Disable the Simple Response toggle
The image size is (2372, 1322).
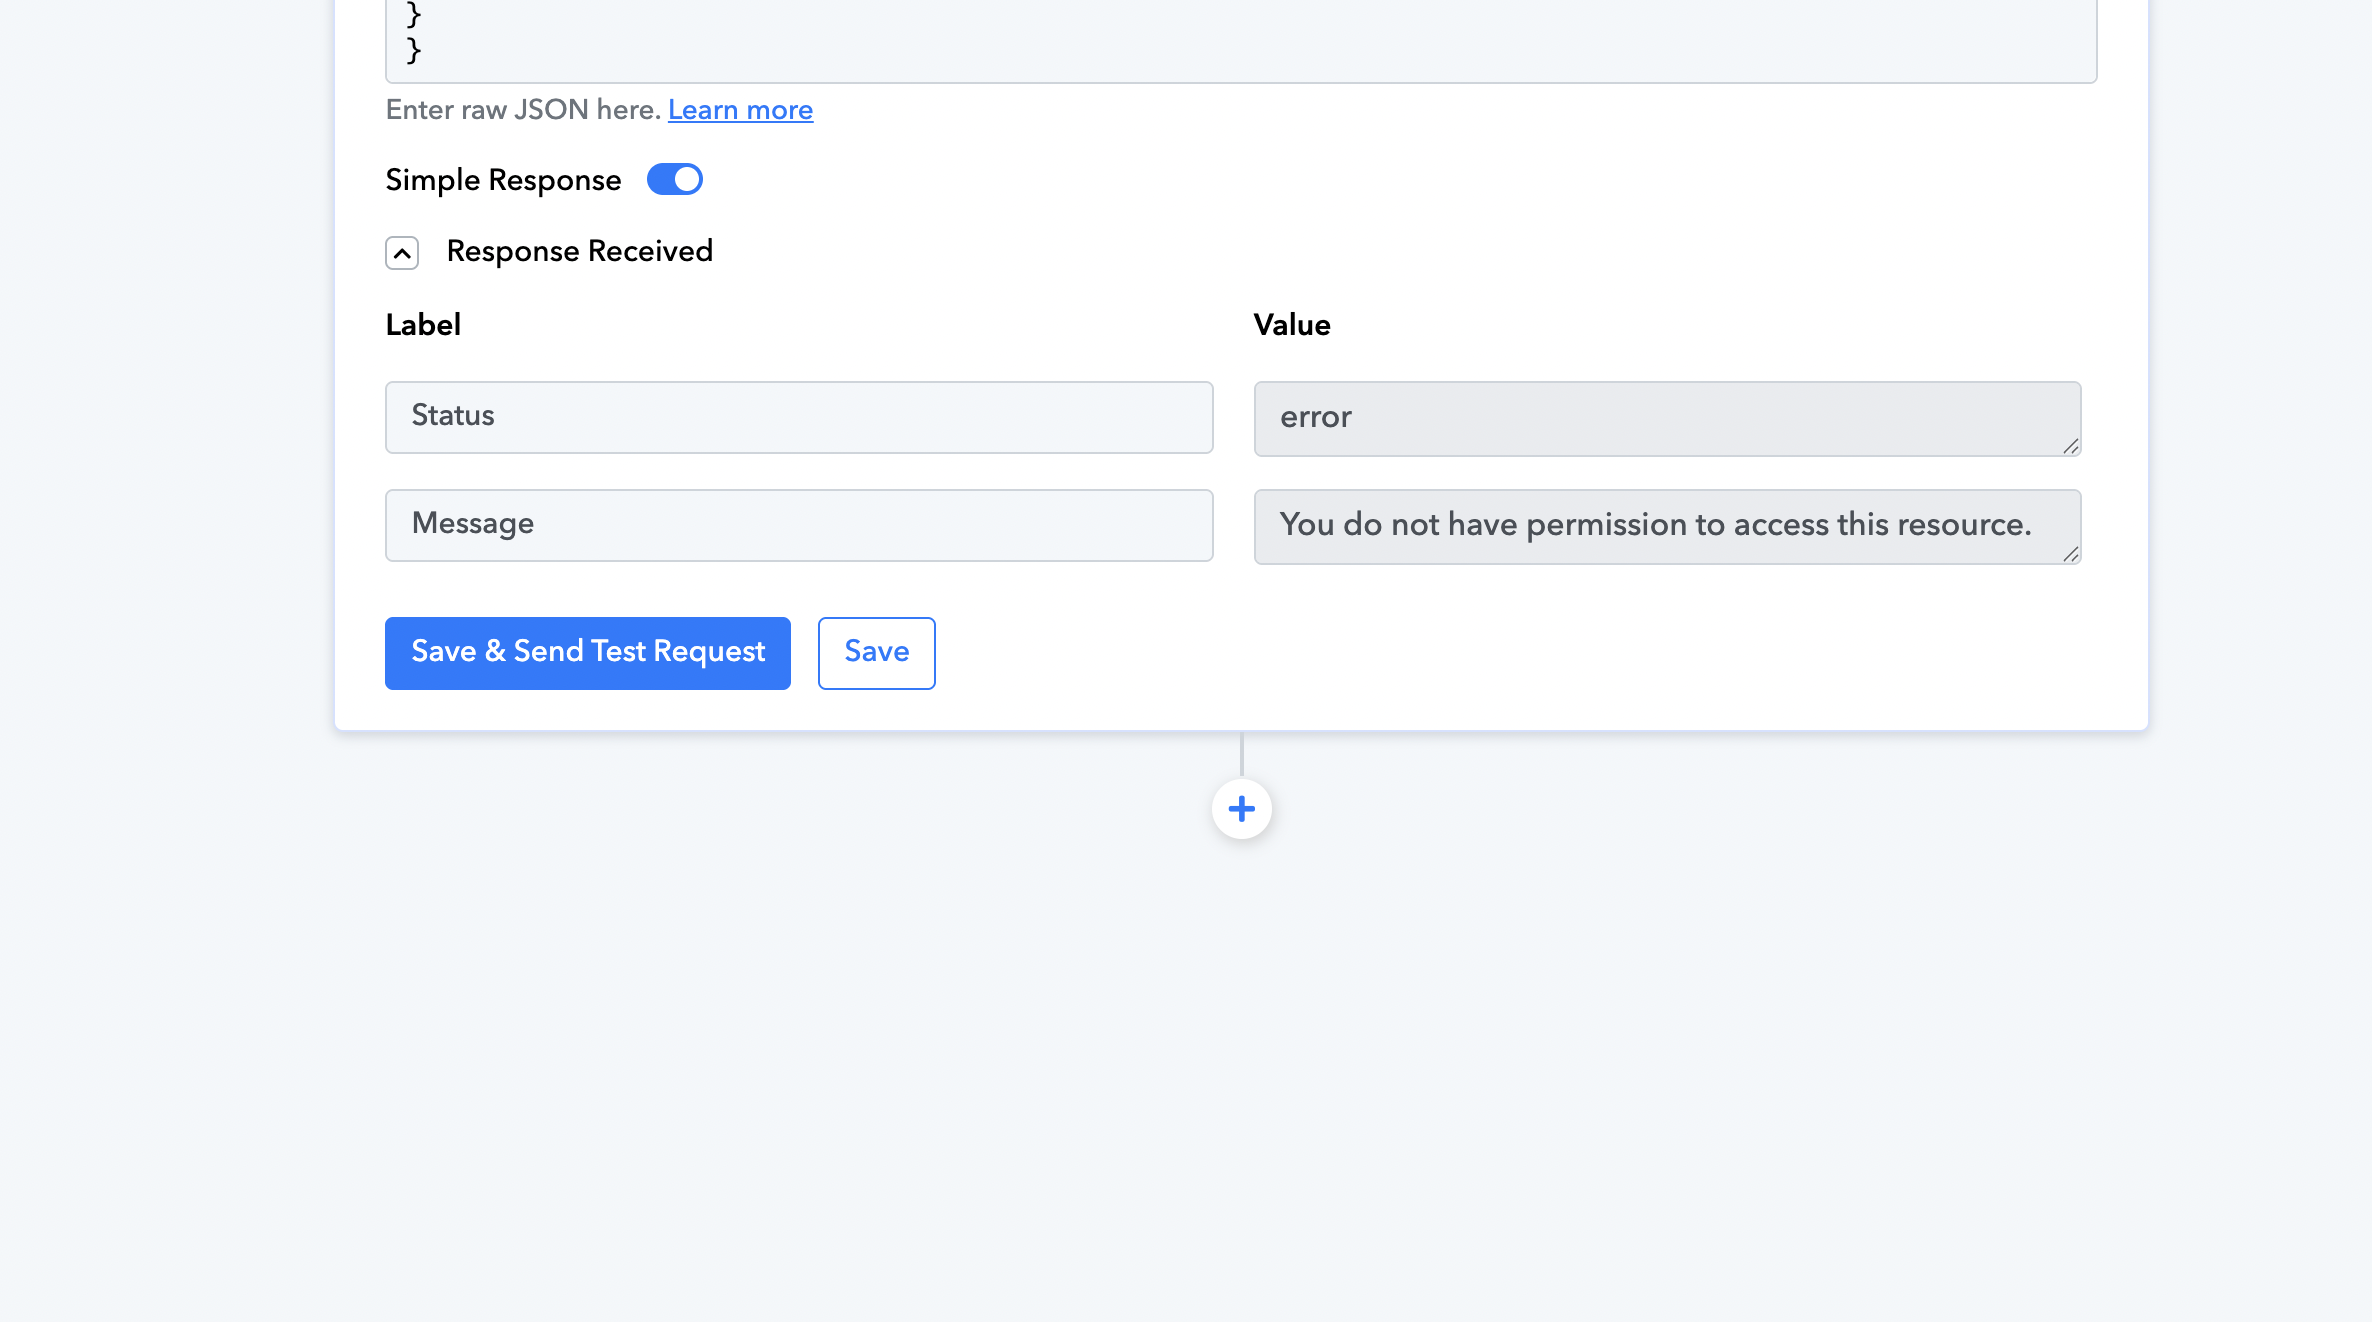click(x=675, y=180)
